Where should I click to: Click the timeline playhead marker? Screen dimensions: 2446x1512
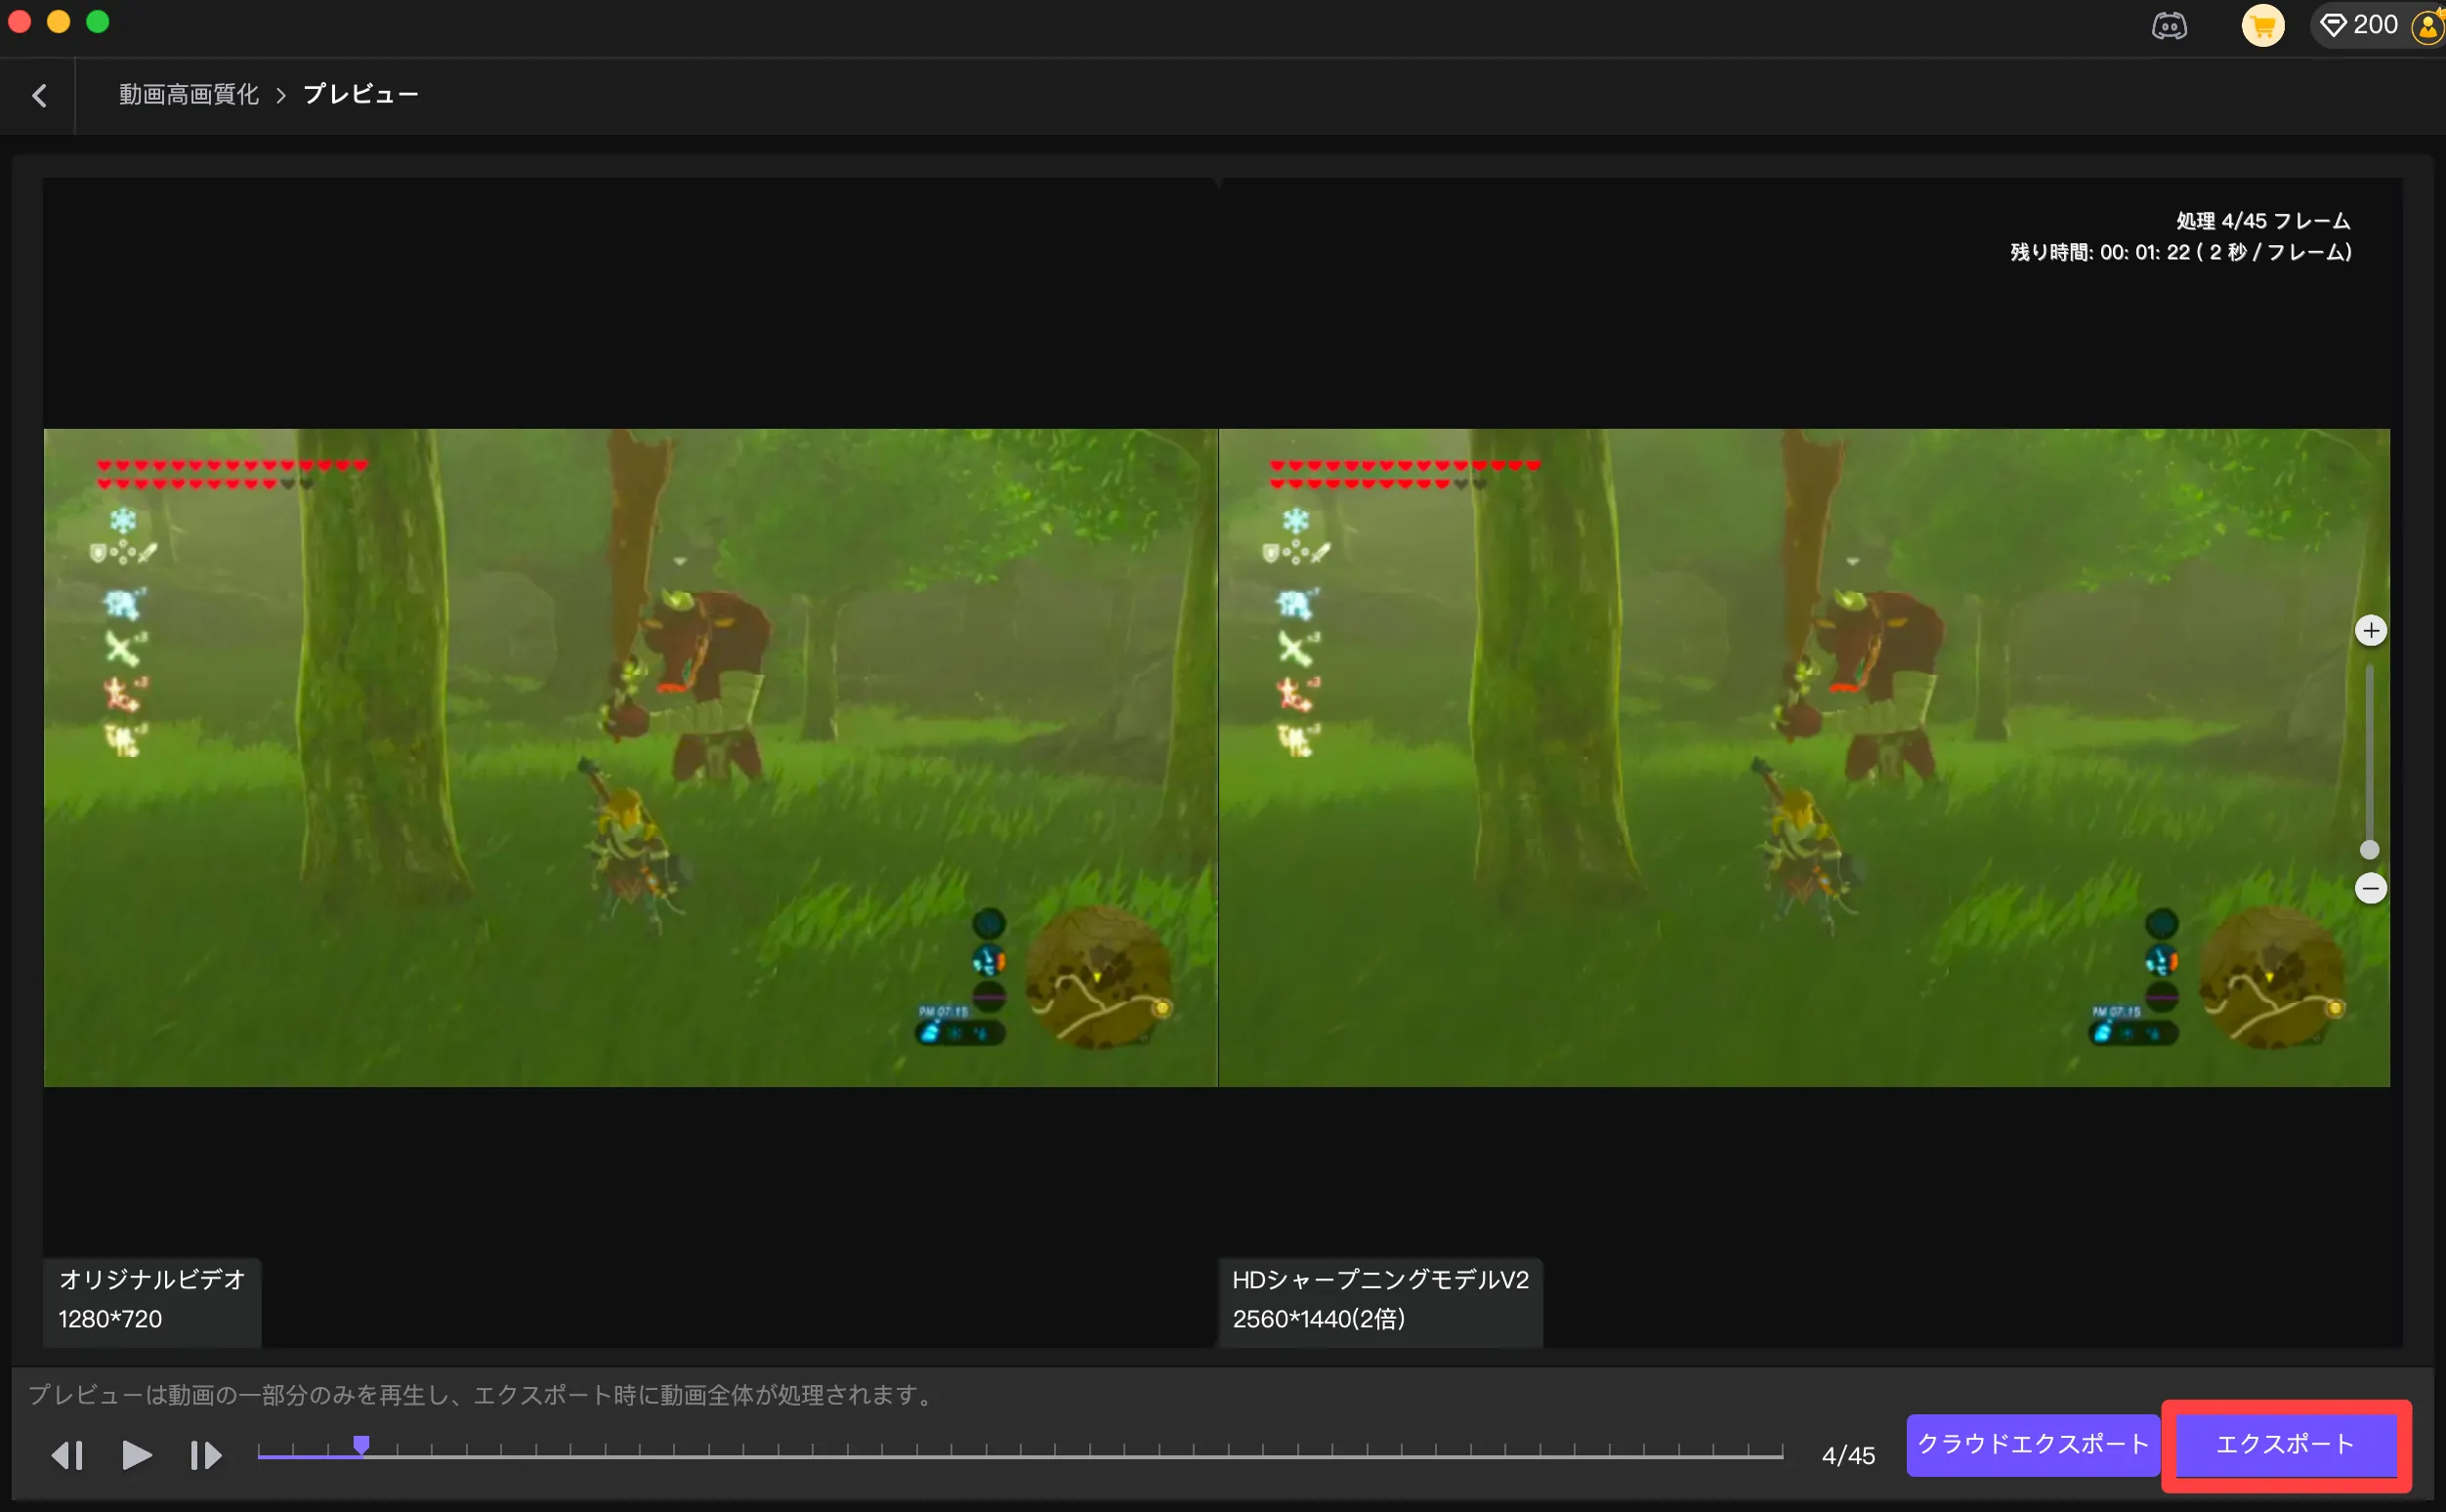pyautogui.click(x=361, y=1445)
